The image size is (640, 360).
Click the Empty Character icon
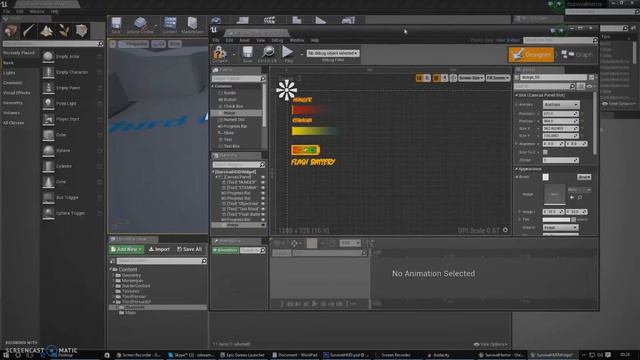(x=48, y=72)
